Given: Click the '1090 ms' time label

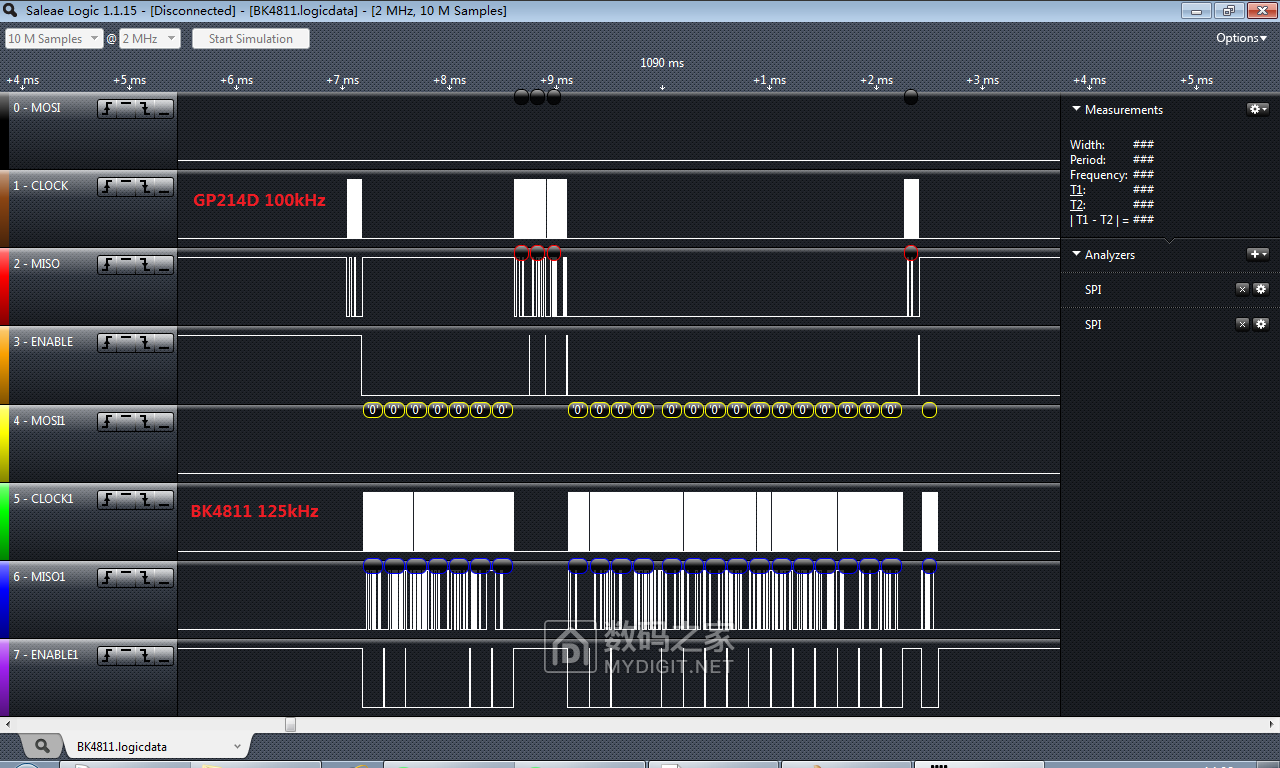Looking at the screenshot, I should click(x=662, y=63).
